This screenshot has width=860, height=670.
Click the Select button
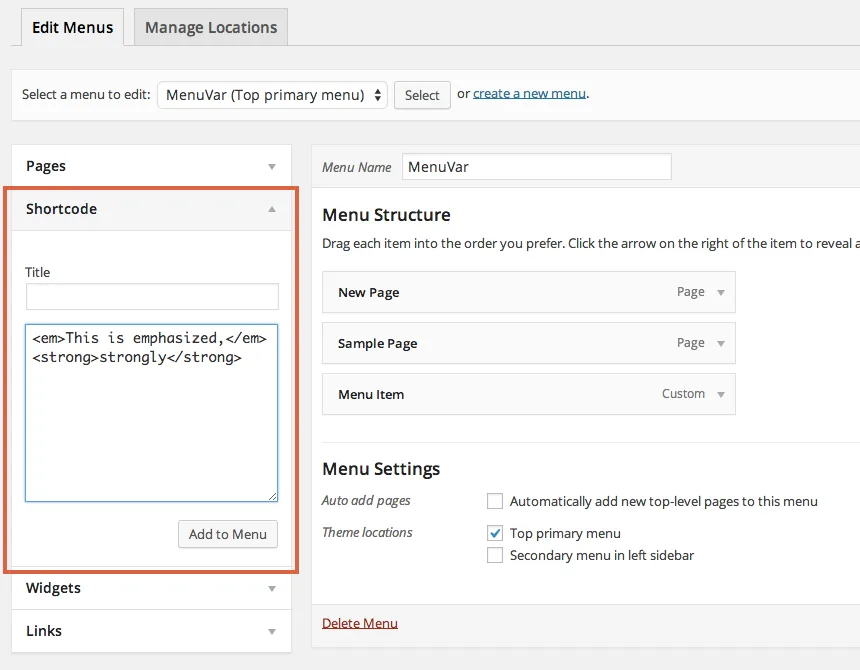[422, 95]
